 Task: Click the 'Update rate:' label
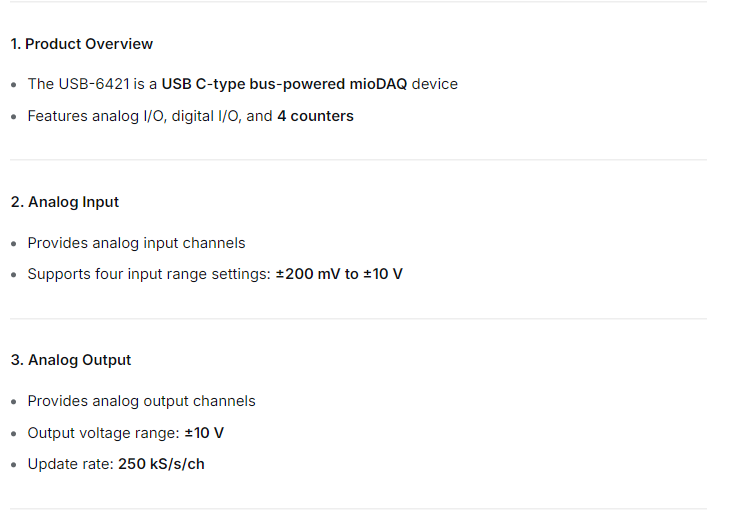pyautogui.click(x=71, y=464)
